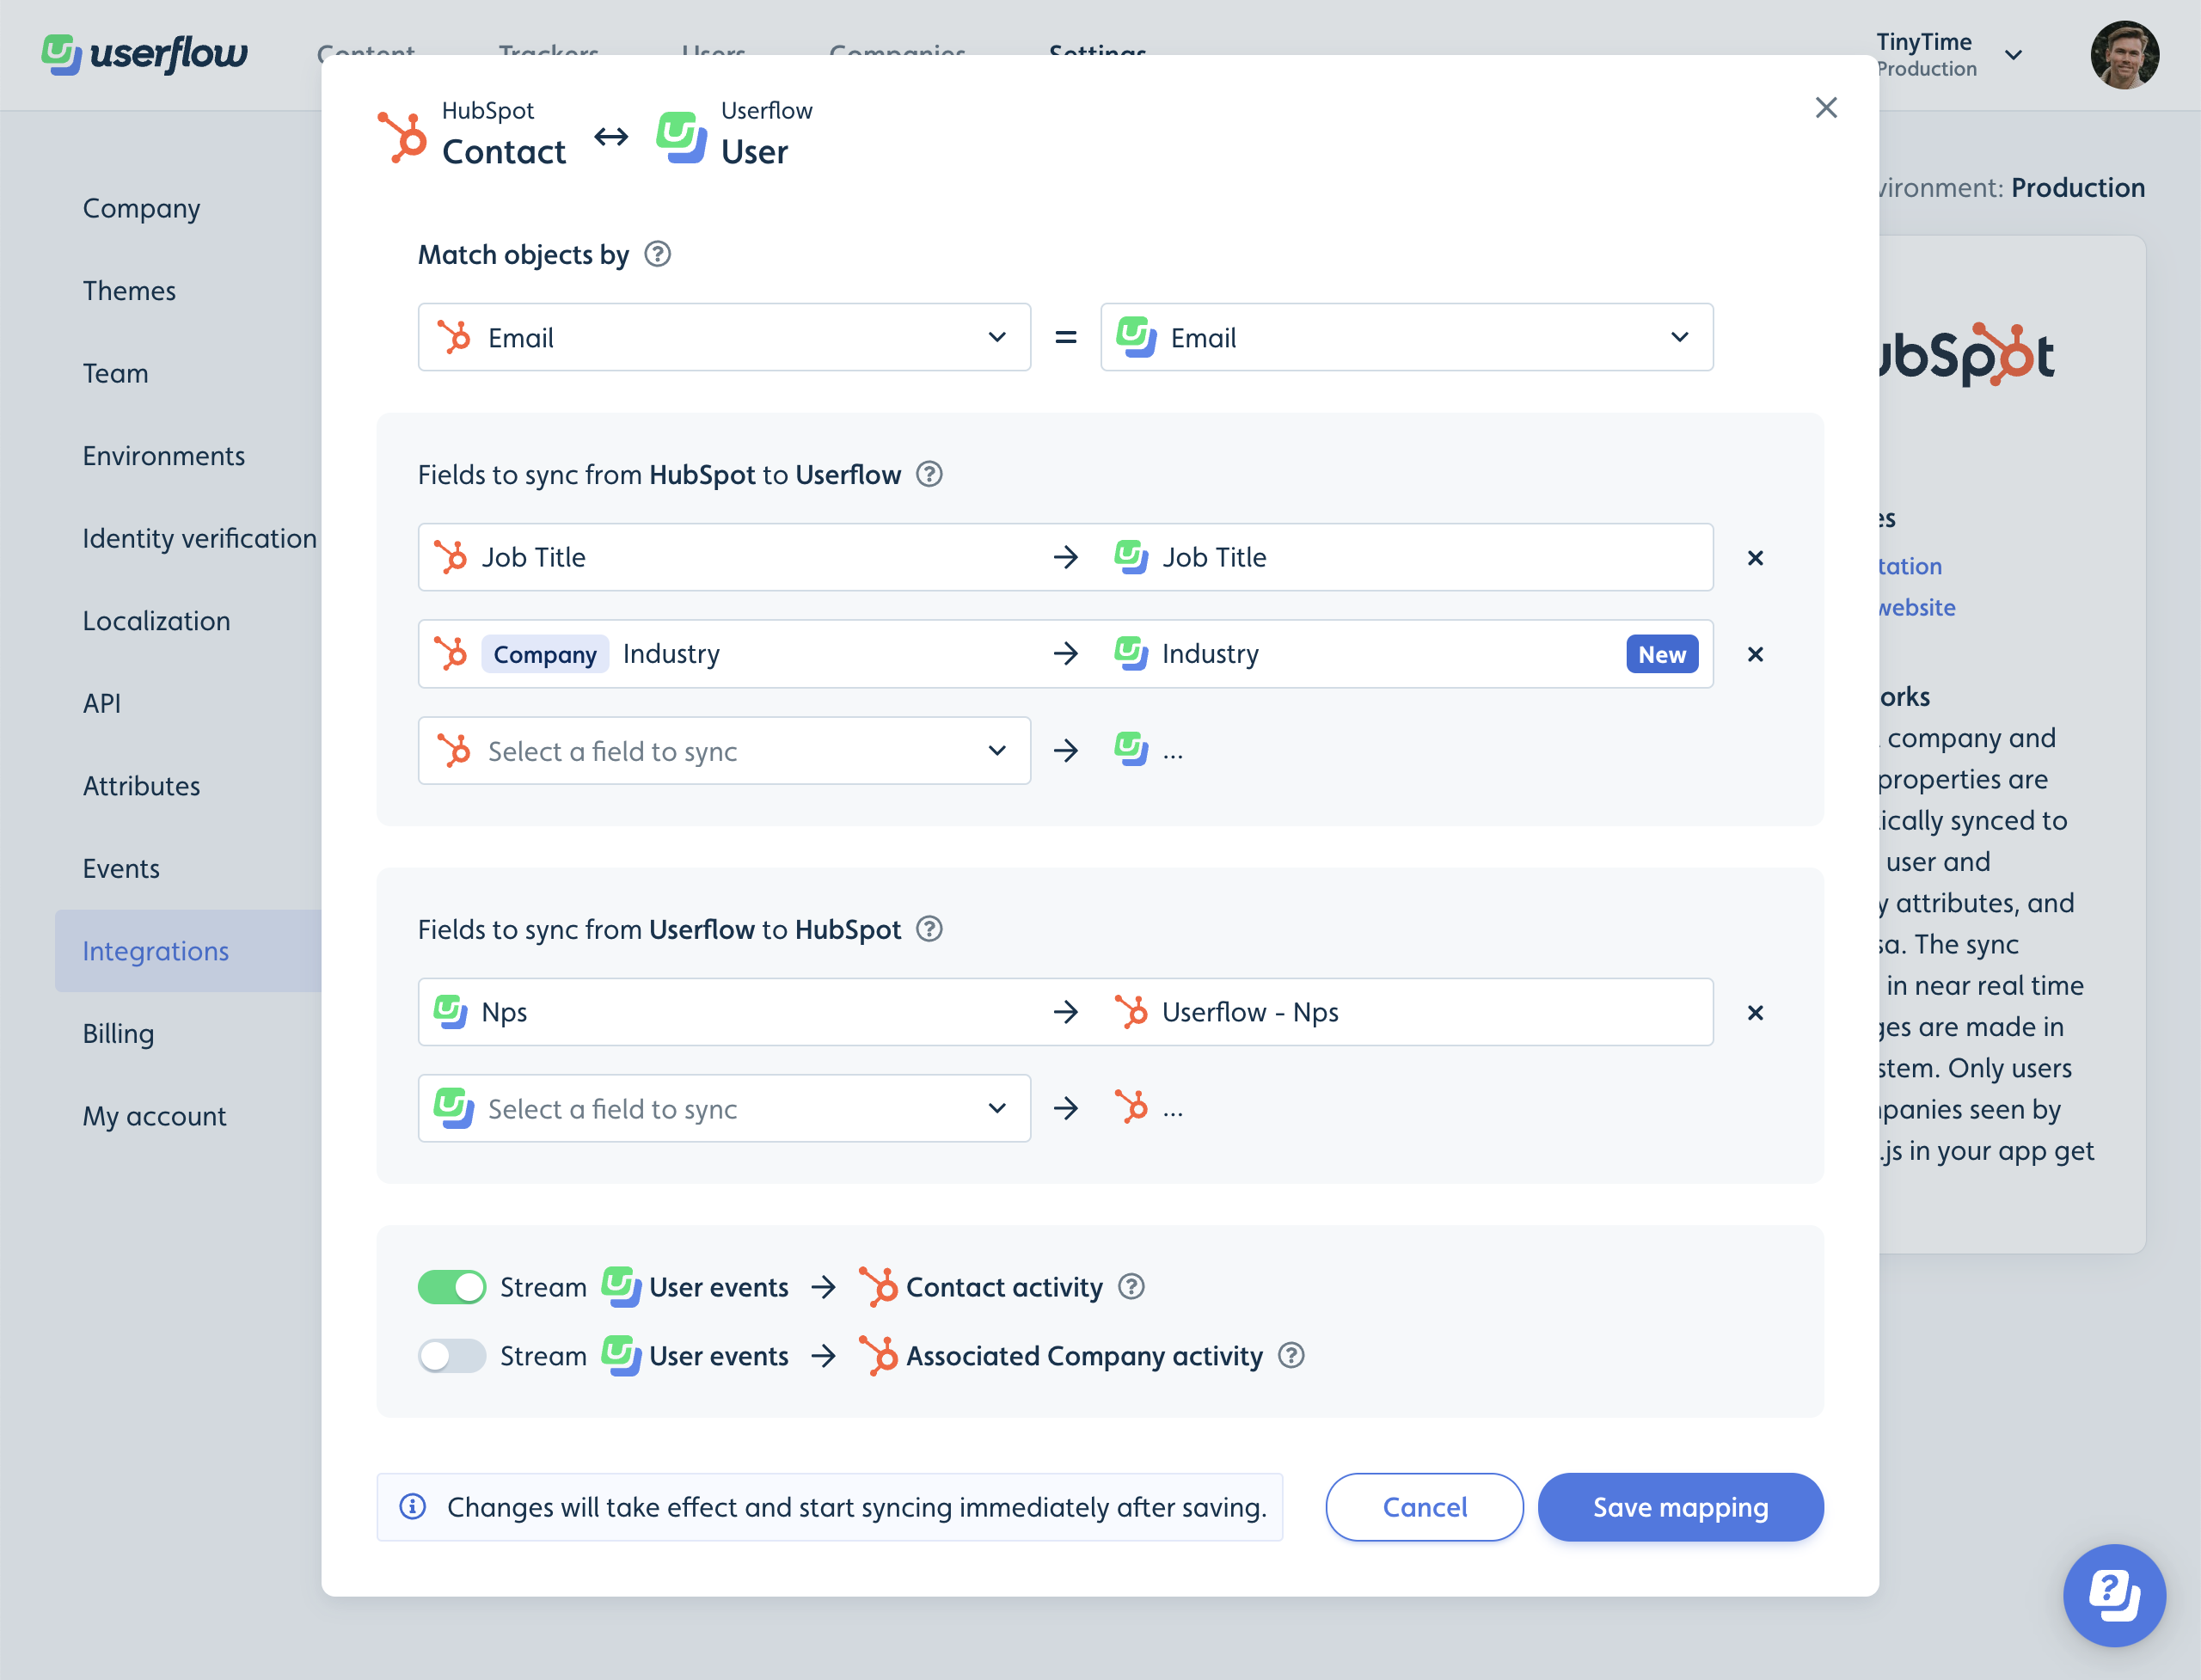Click the Userflow logo in the top bar
Screen dimensions: 2201x1680
click(145, 54)
